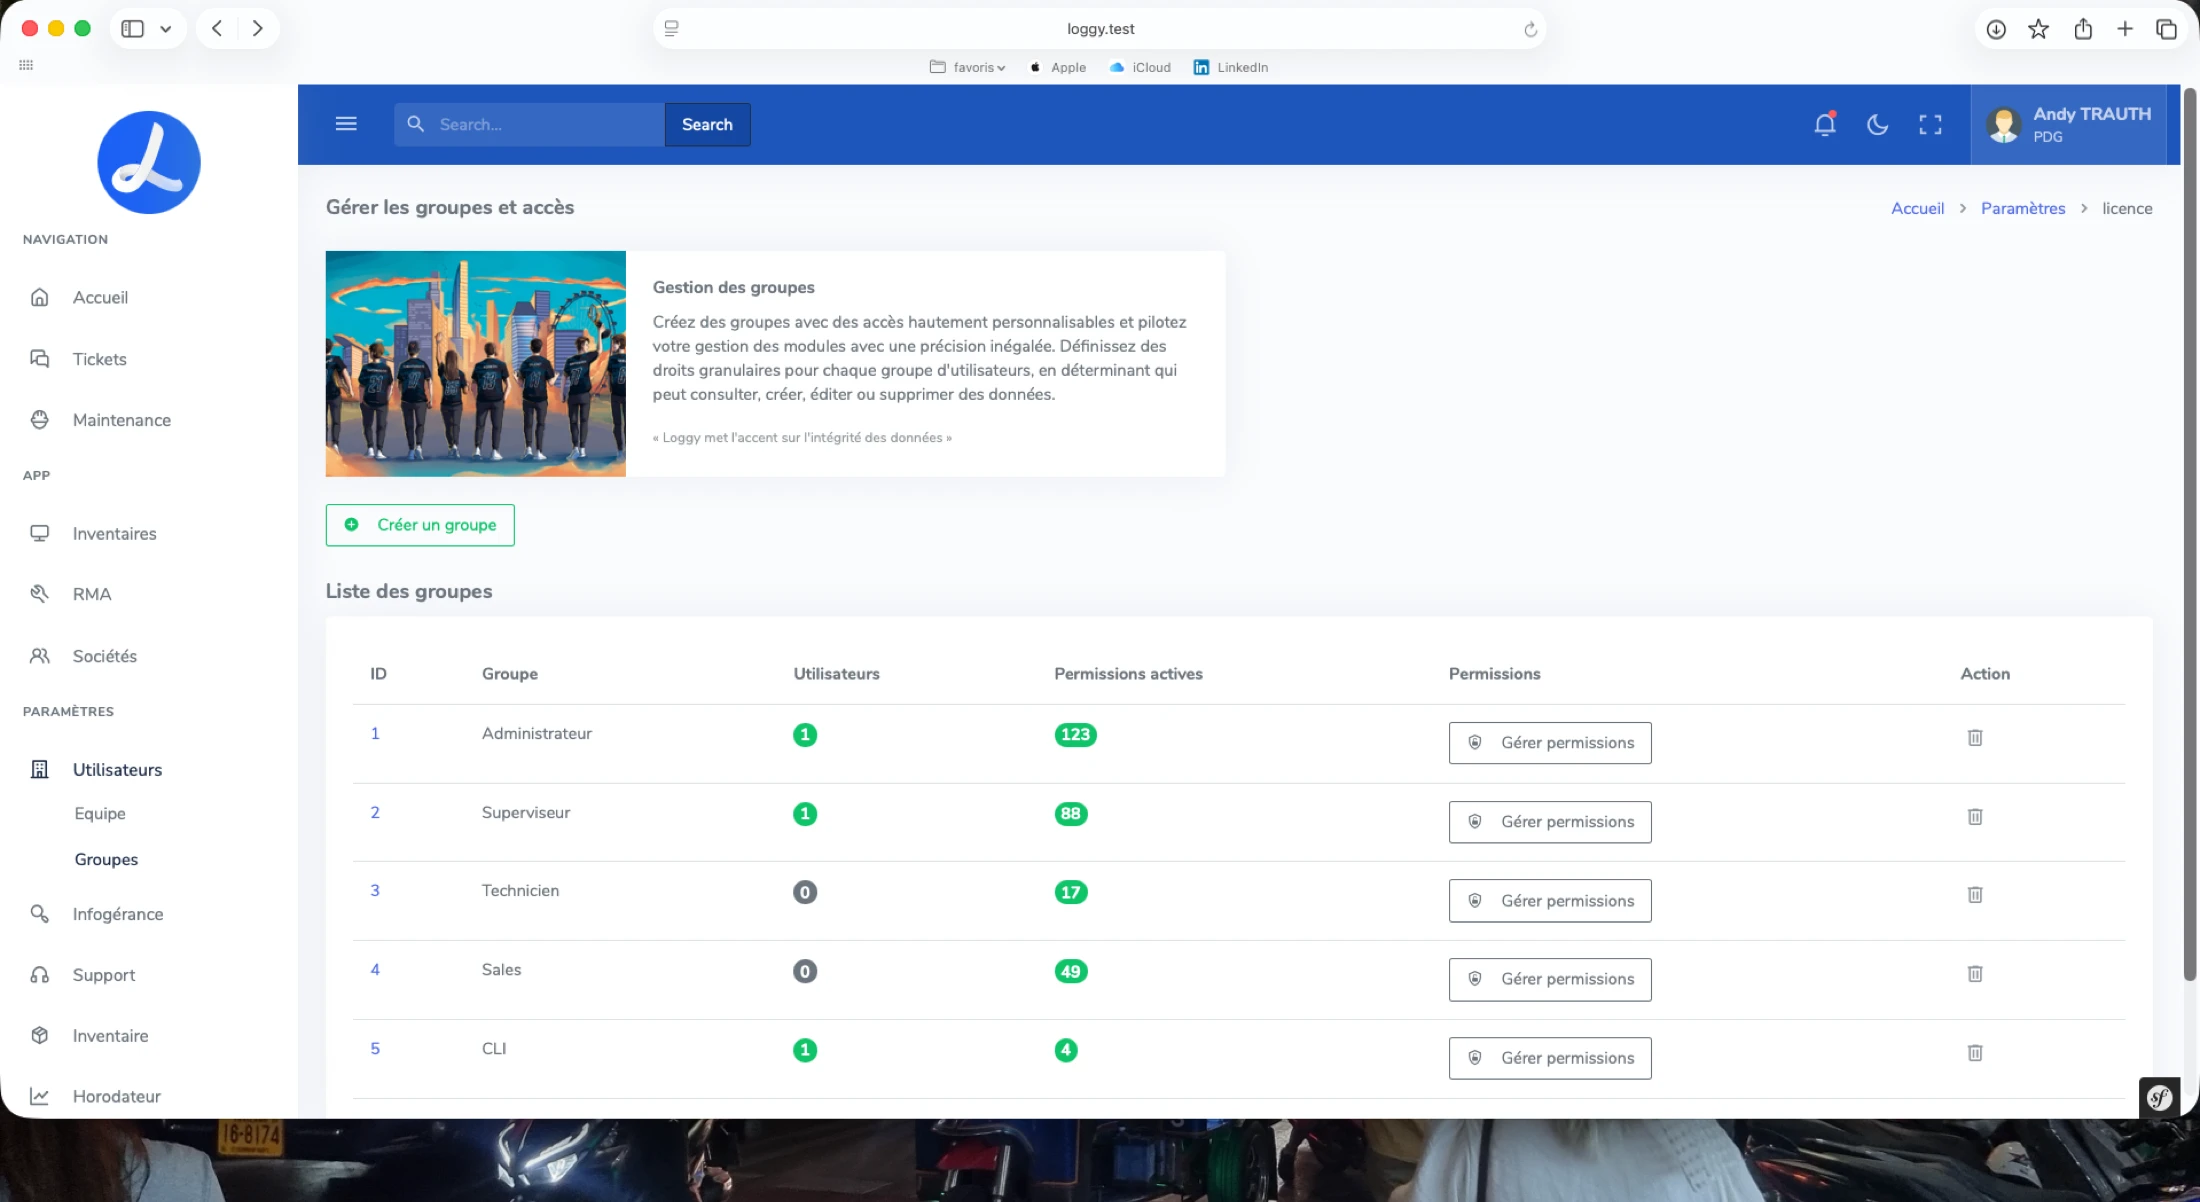The image size is (2200, 1202).
Task: Delete the CLI group with the trash icon
Action: coord(1975,1053)
